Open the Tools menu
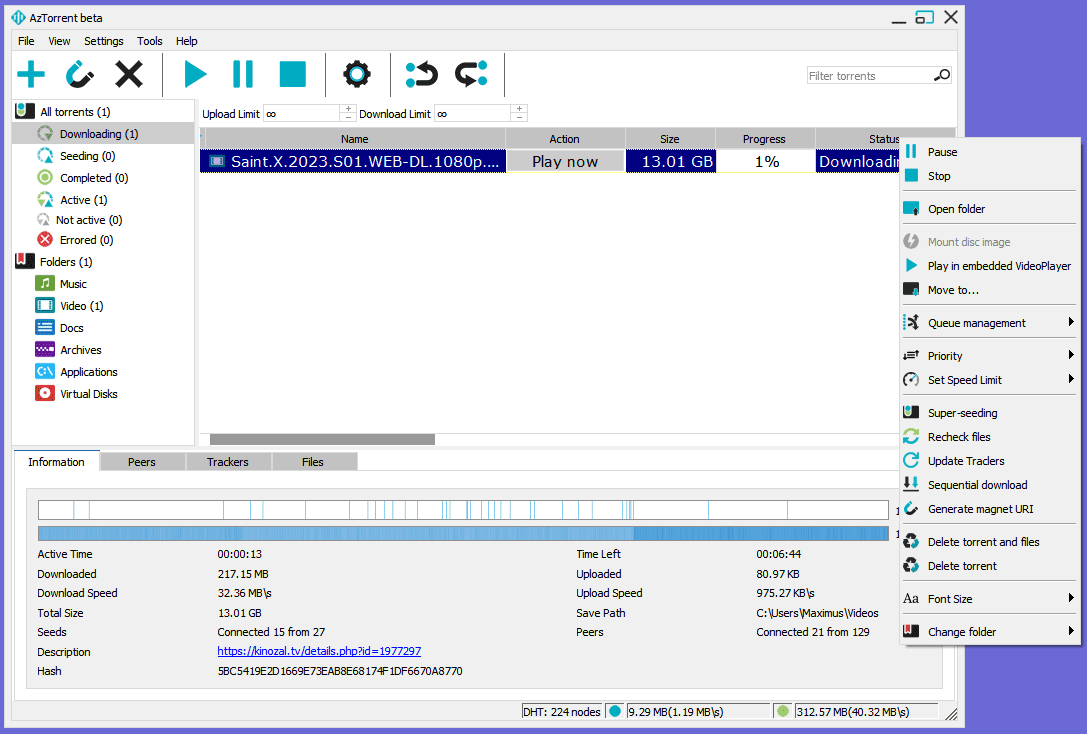The width and height of the screenshot is (1087, 734). click(150, 41)
